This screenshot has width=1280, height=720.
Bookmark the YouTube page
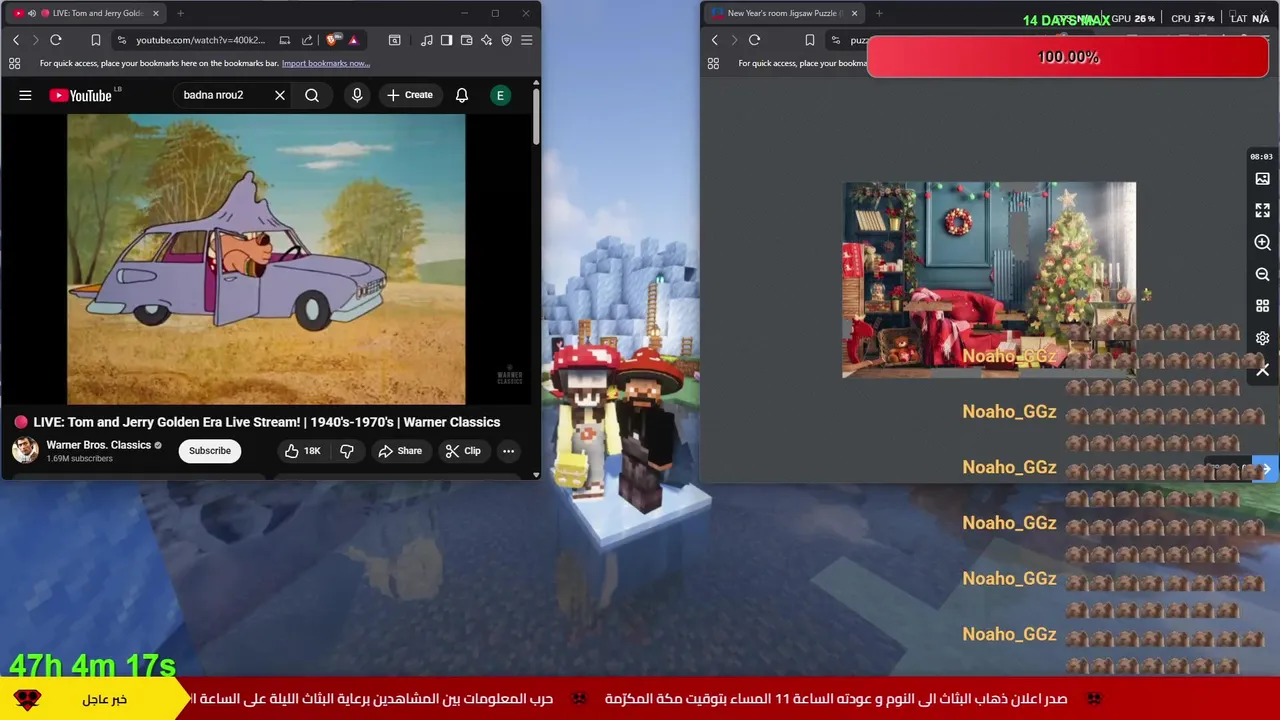tap(96, 40)
